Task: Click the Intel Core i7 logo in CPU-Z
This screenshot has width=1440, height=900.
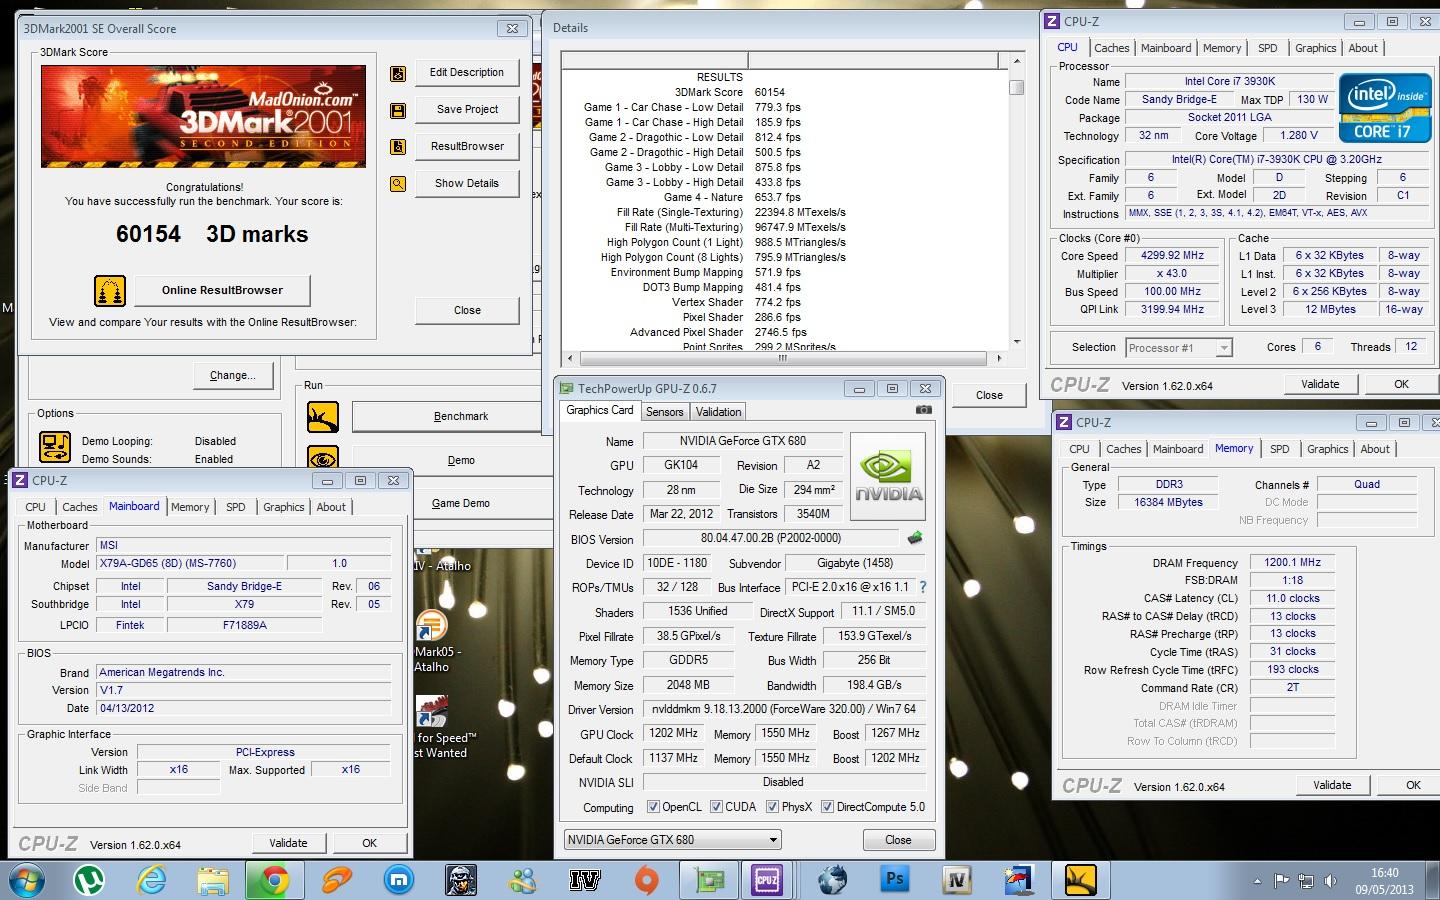Action: tap(1385, 107)
